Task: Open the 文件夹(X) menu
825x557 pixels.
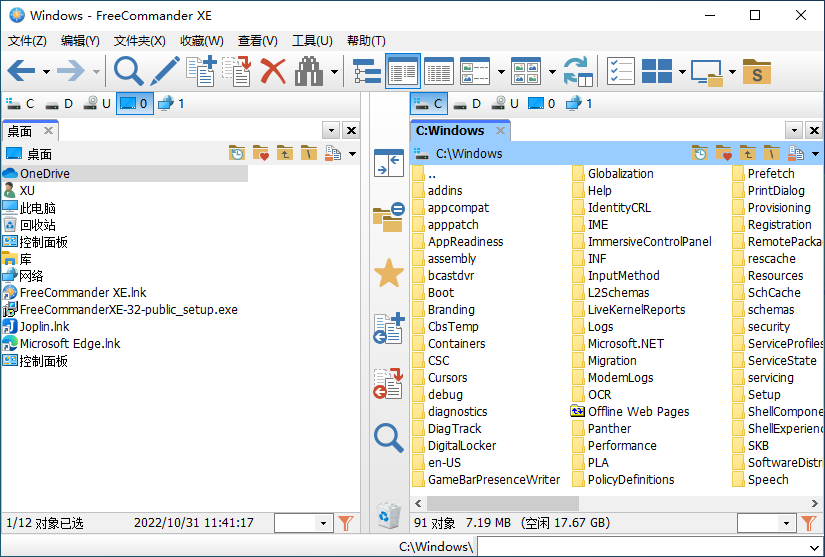Action: [x=139, y=40]
